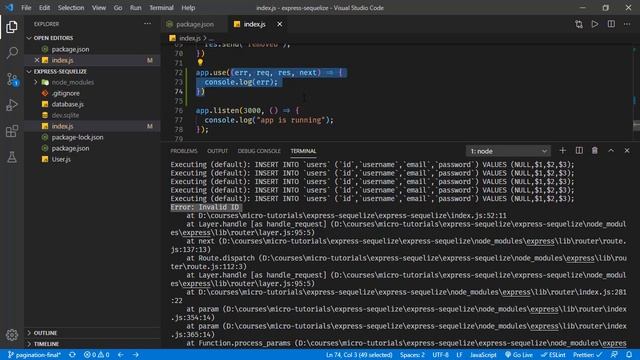Open the File menu
Image resolution: width=640 pixels, height=360 pixels.
[26, 8]
